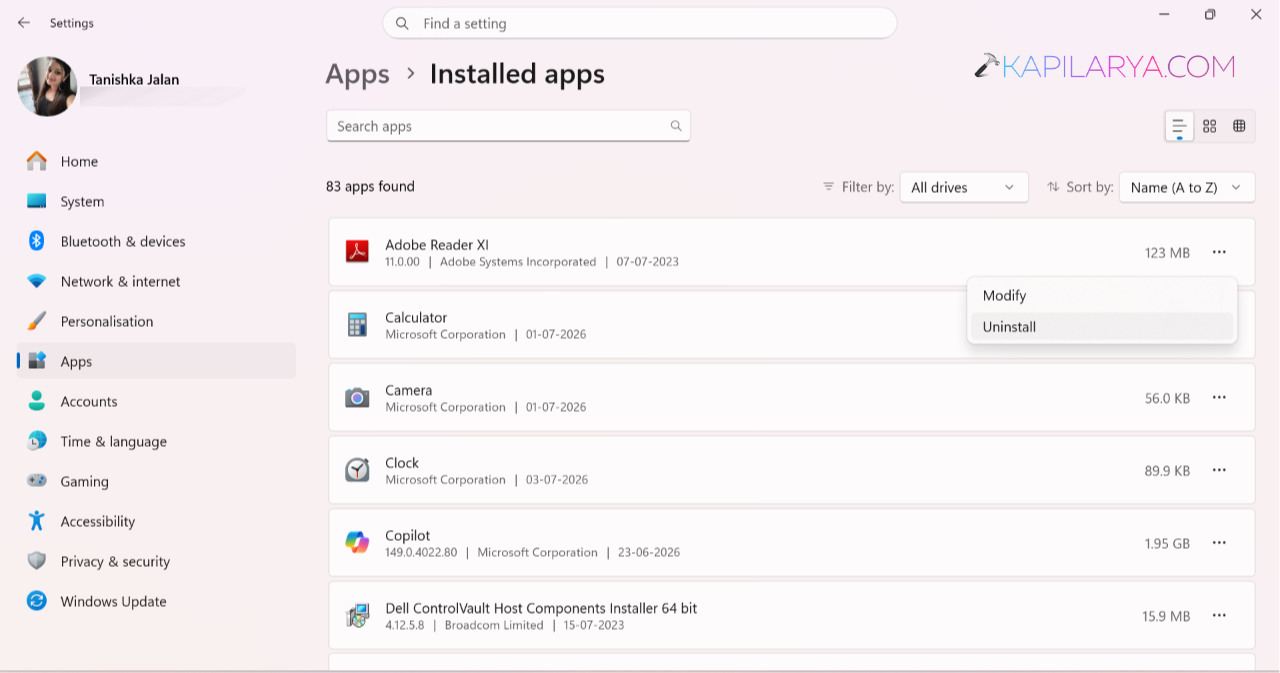Open the Apps settings section

[157, 361]
